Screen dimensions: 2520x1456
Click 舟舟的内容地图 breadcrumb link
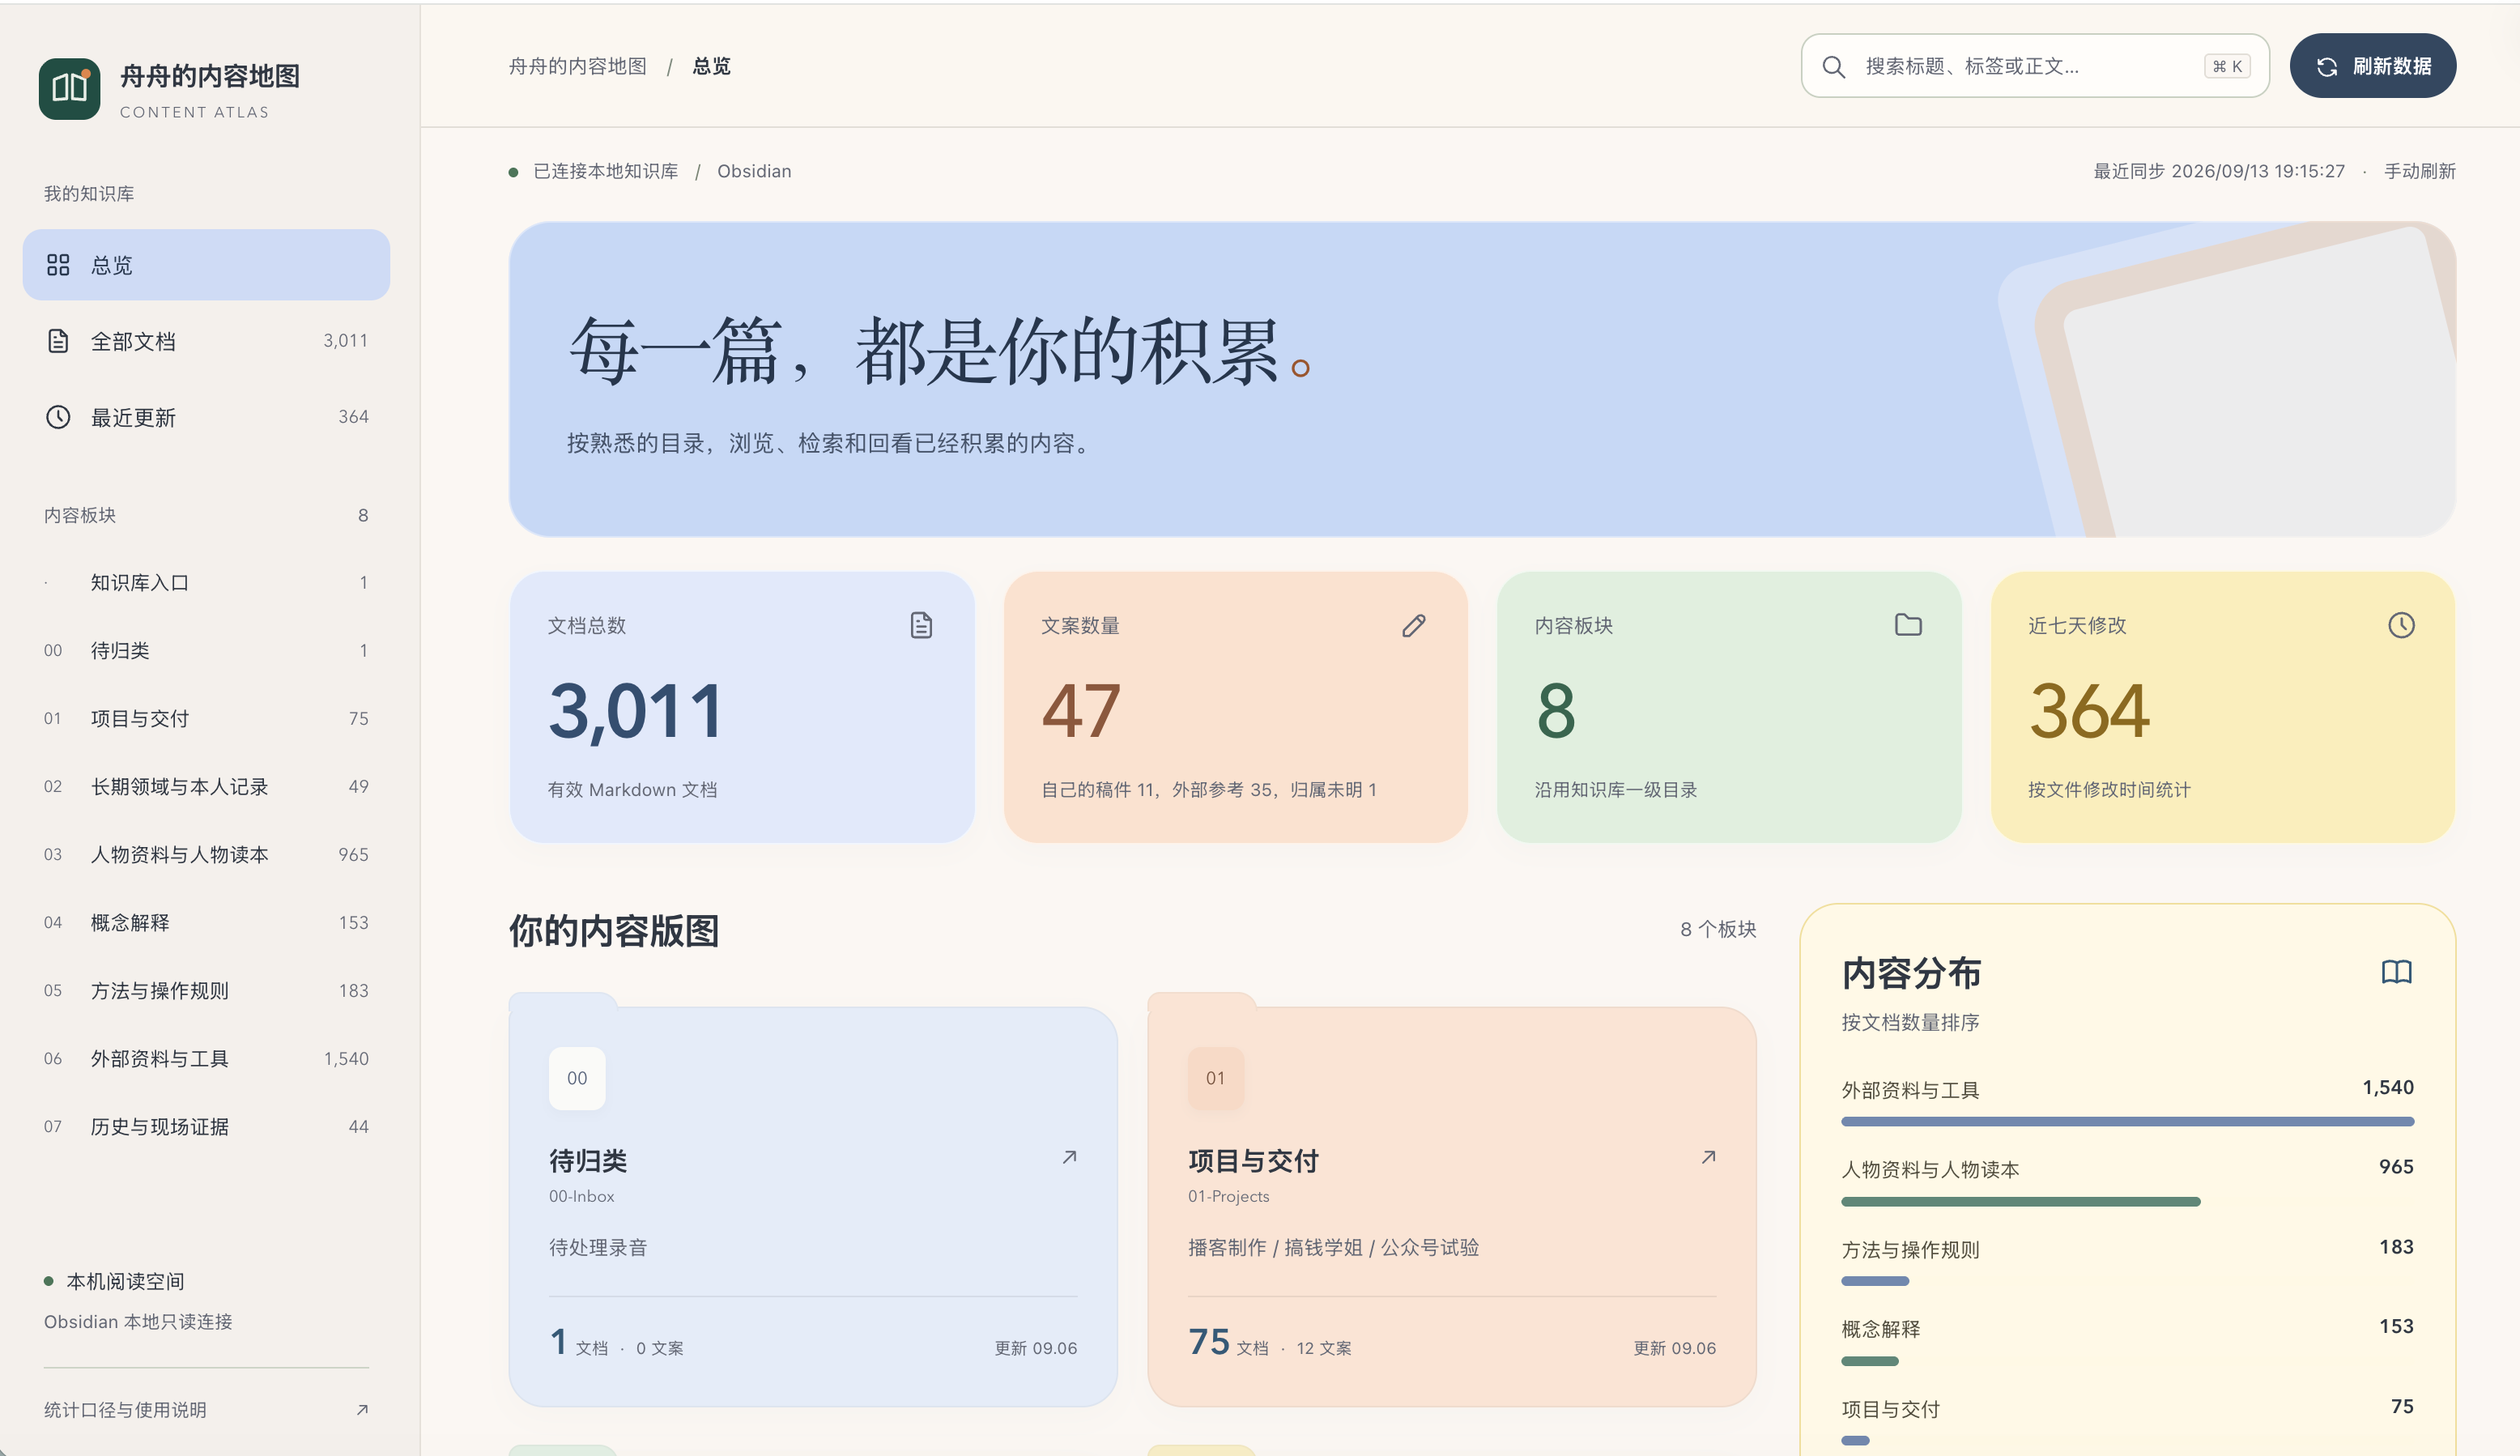point(578,66)
